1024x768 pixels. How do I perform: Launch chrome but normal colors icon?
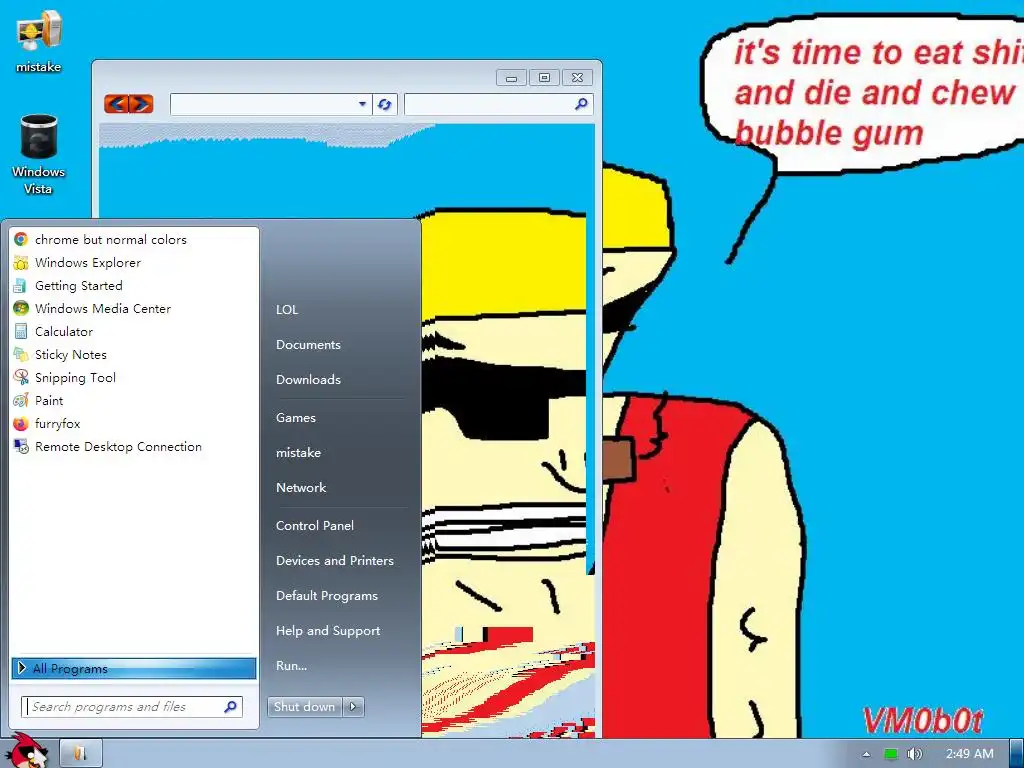coord(21,240)
